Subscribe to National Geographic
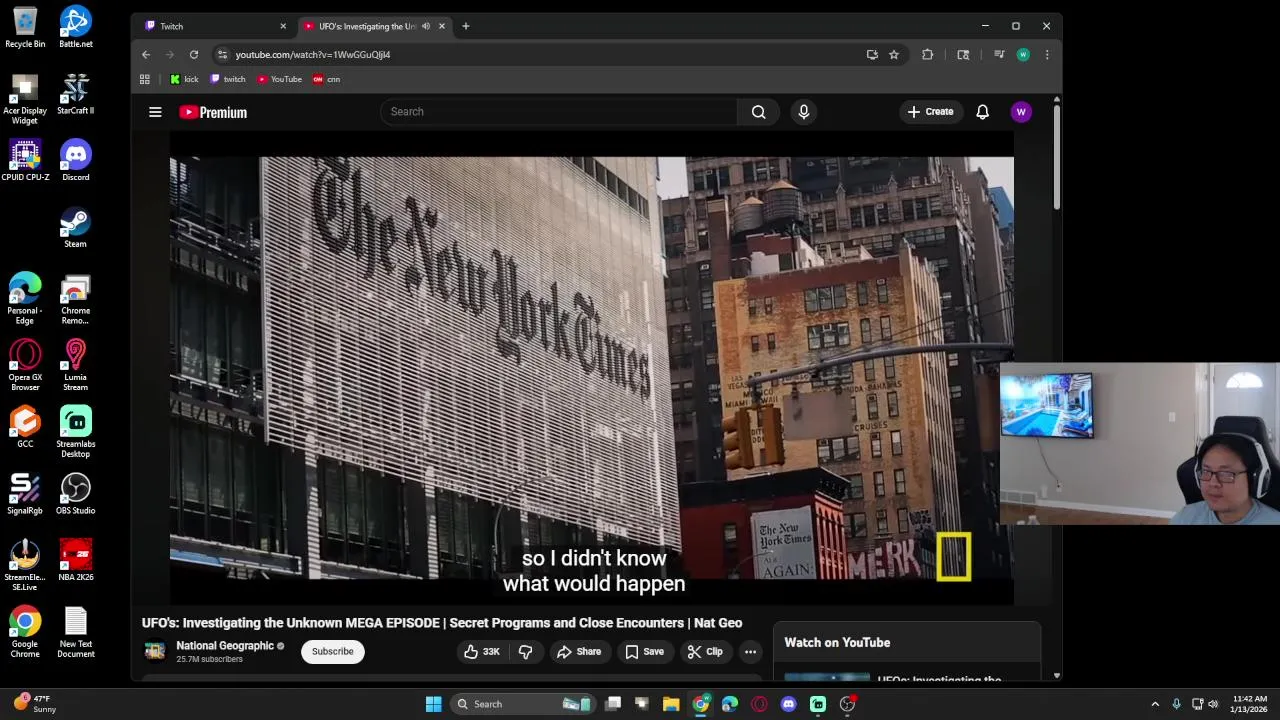1280x720 pixels. 332,652
